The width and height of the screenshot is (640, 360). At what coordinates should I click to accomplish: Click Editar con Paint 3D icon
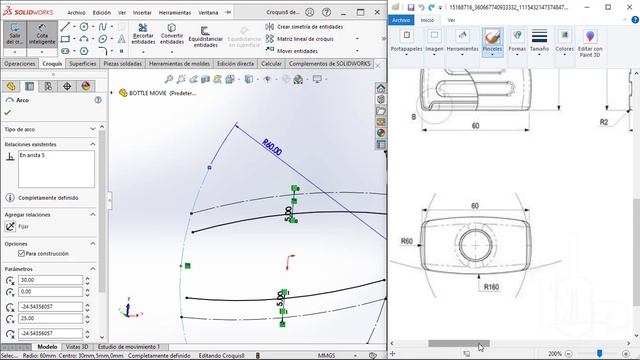[x=590, y=43]
